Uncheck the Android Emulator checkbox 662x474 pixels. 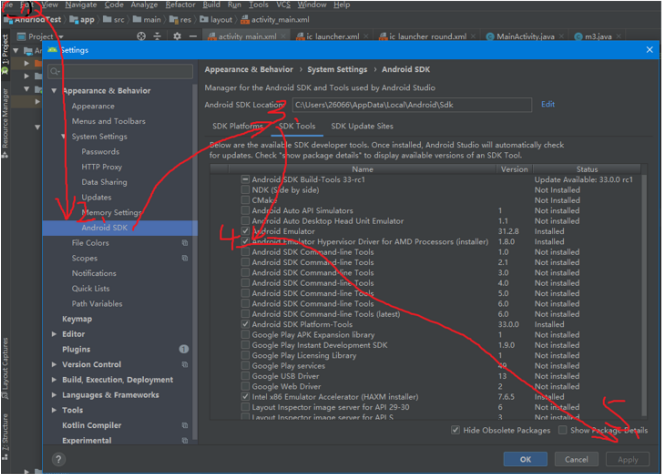[245, 231]
